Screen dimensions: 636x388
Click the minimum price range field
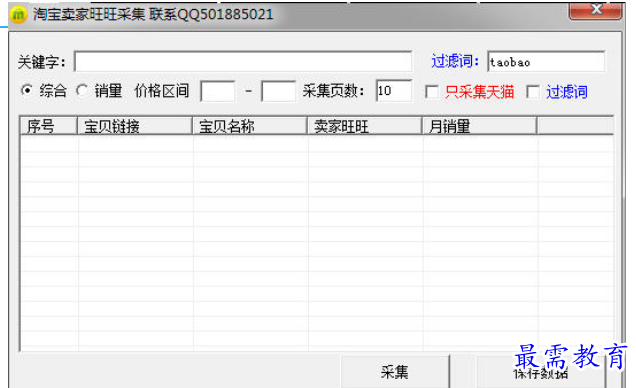218,91
